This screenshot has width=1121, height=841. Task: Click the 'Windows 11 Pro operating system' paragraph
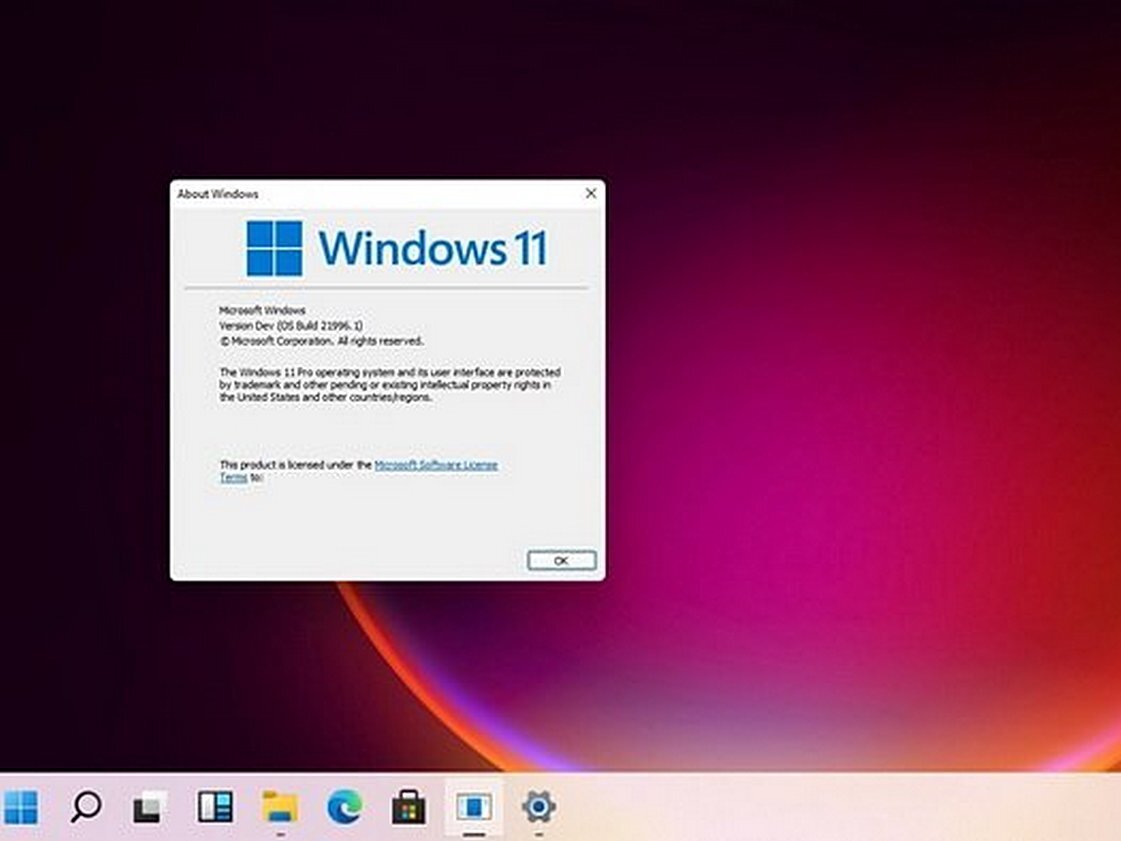pos(390,385)
